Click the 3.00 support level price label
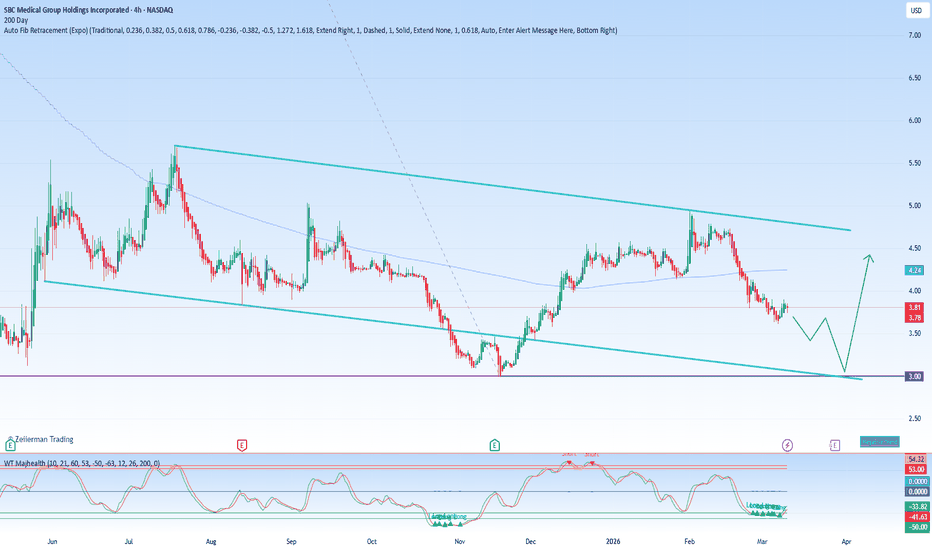 pos(915,376)
